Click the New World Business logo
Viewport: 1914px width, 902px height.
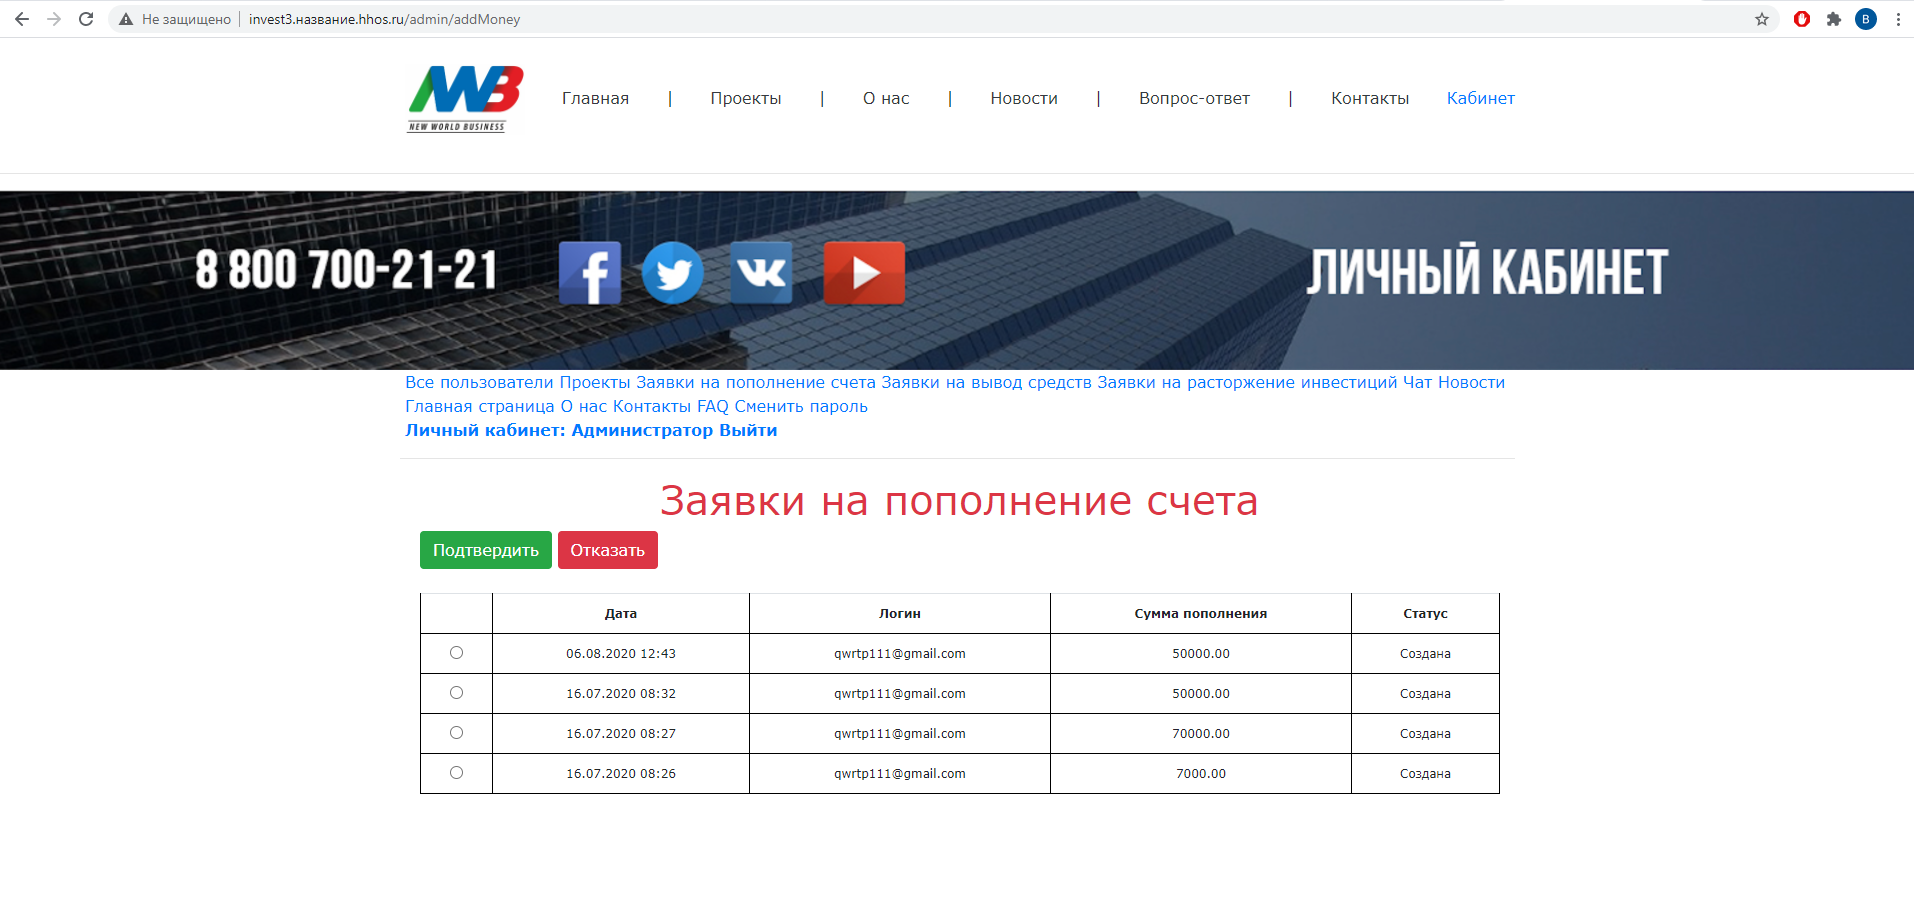(465, 98)
